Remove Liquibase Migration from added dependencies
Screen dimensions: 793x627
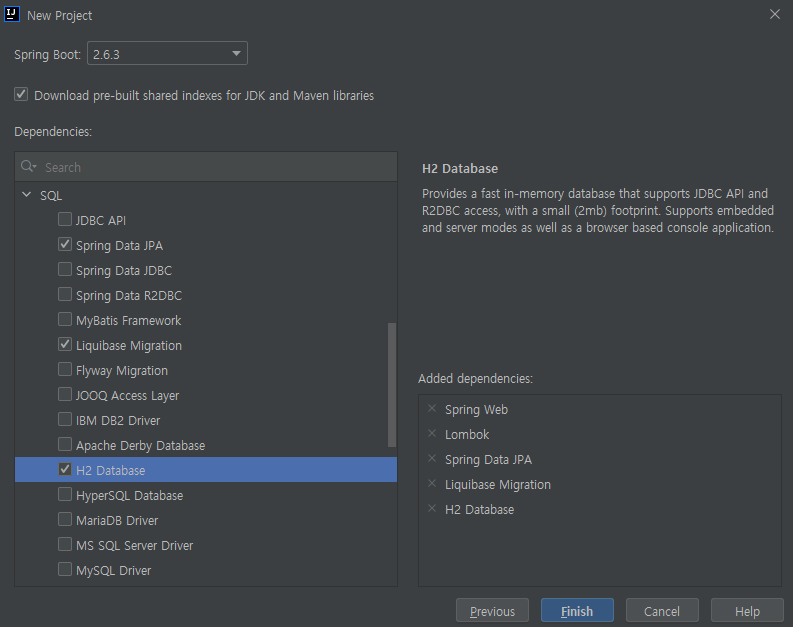(x=432, y=483)
